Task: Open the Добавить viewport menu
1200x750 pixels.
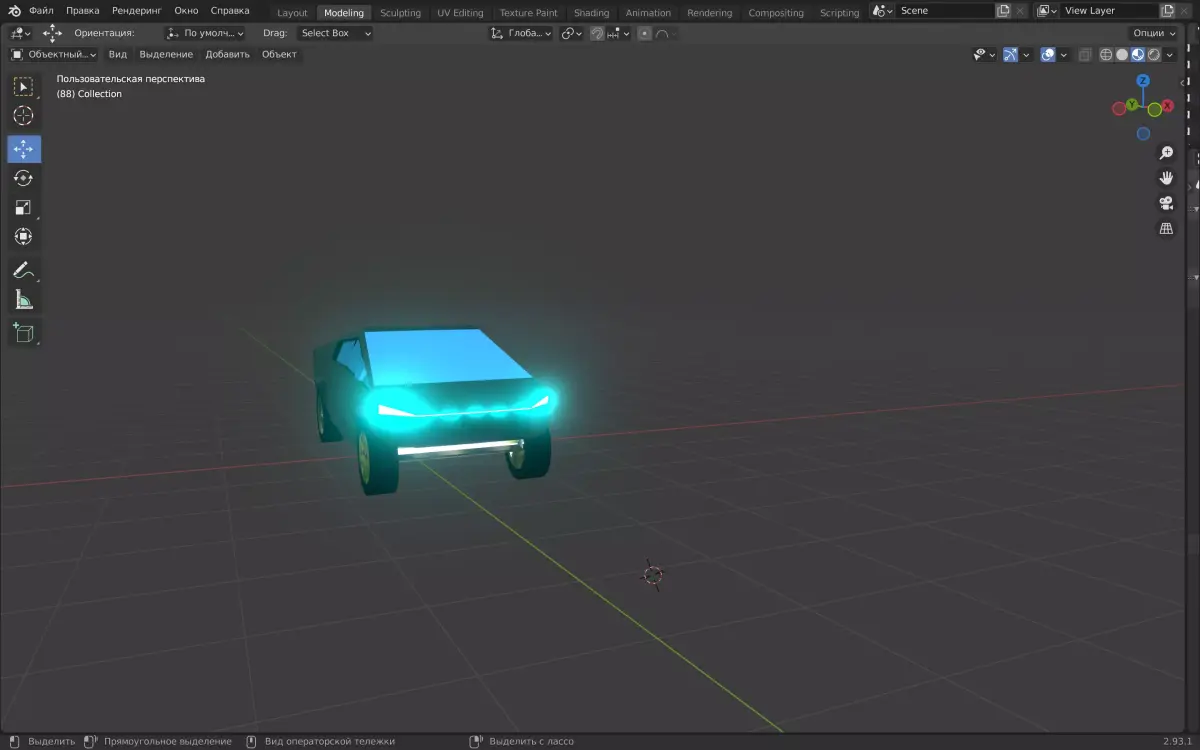Action: (x=227, y=54)
